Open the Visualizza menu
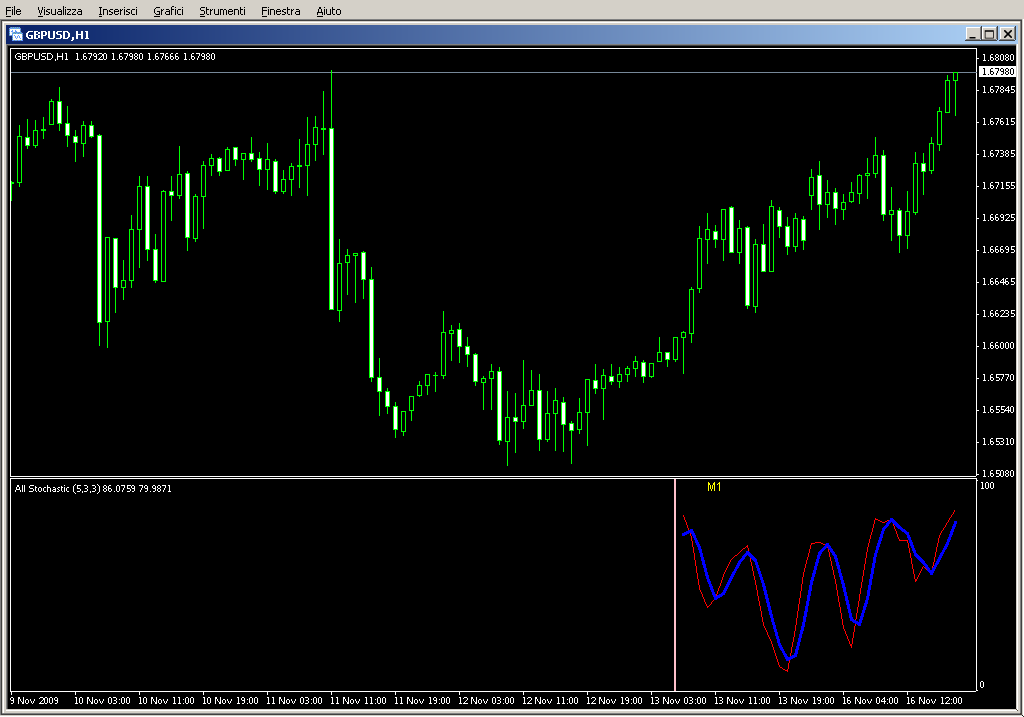 pyautogui.click(x=59, y=11)
